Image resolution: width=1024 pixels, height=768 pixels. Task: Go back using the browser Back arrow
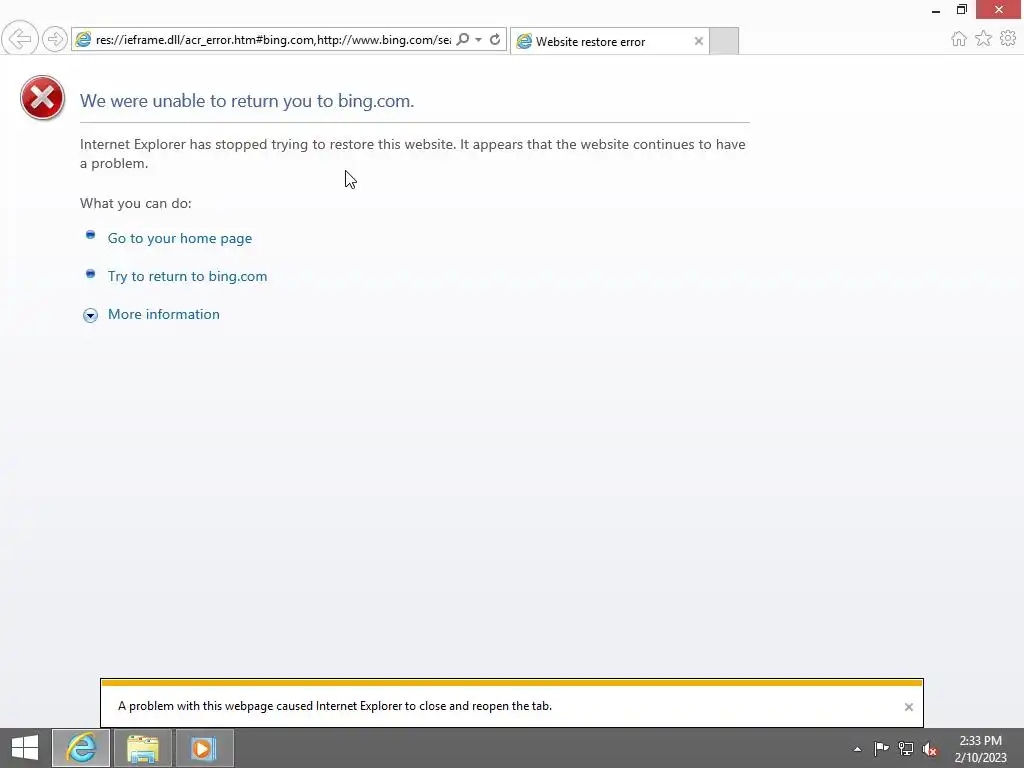click(x=20, y=39)
